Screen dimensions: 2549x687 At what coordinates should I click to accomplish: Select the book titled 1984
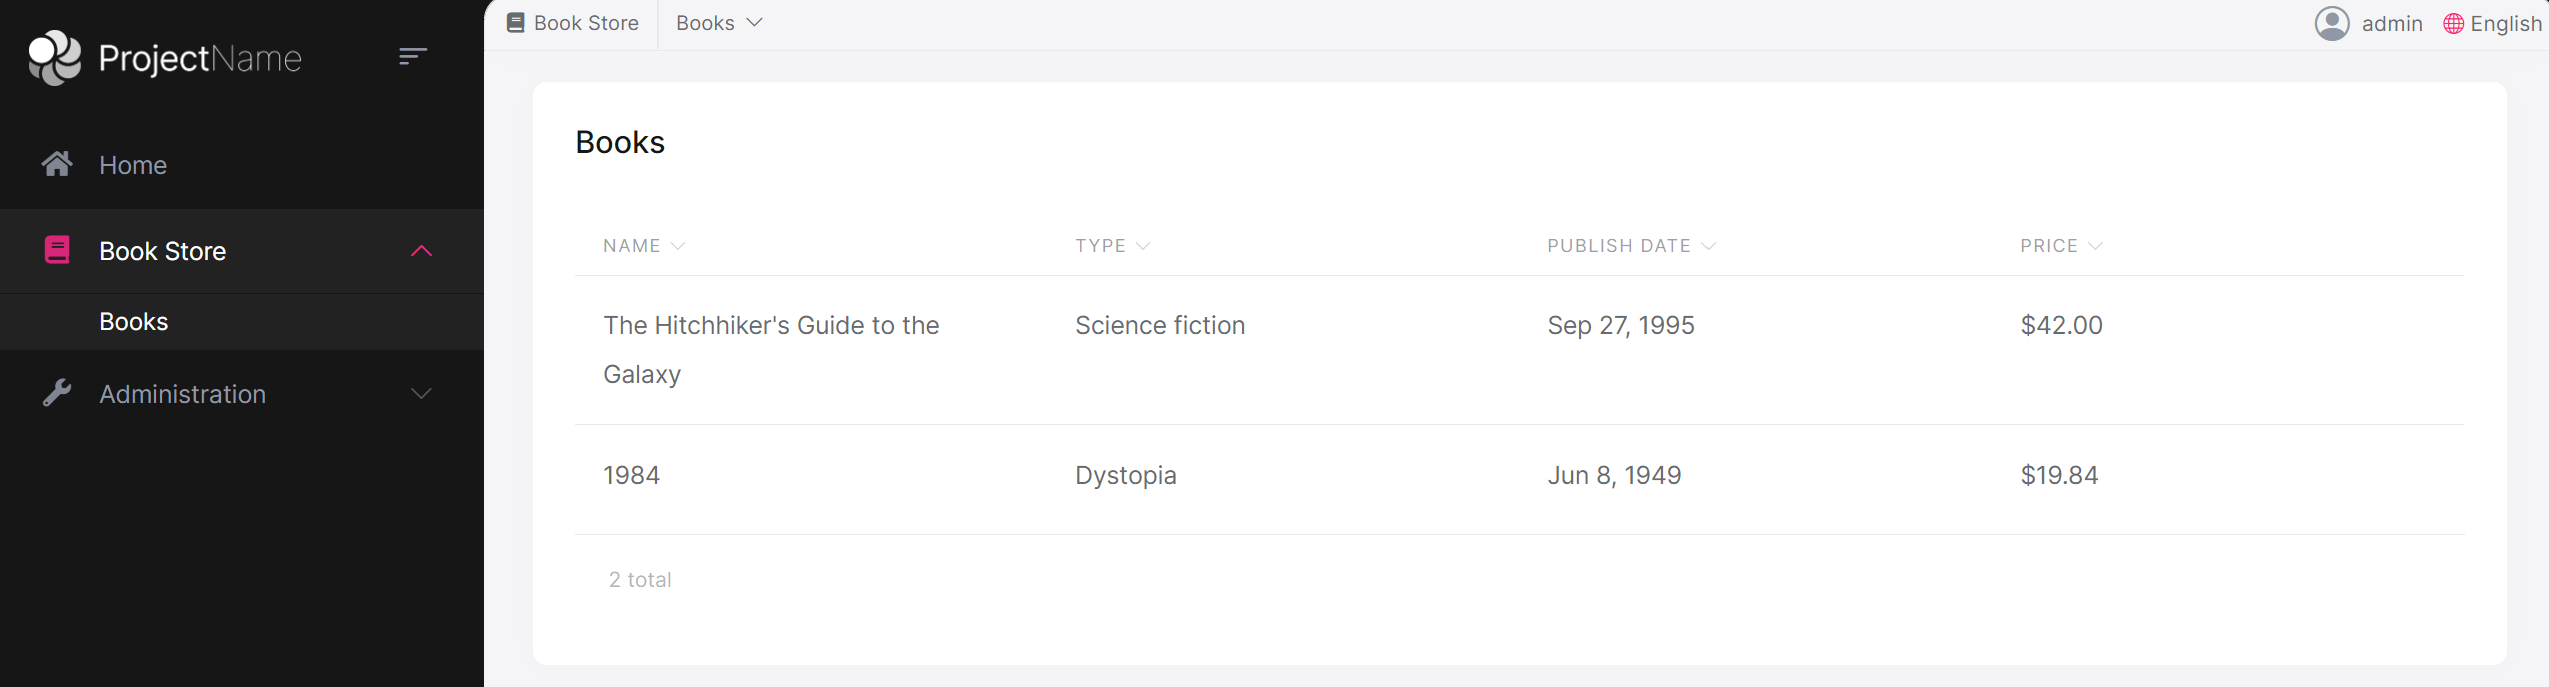point(630,474)
